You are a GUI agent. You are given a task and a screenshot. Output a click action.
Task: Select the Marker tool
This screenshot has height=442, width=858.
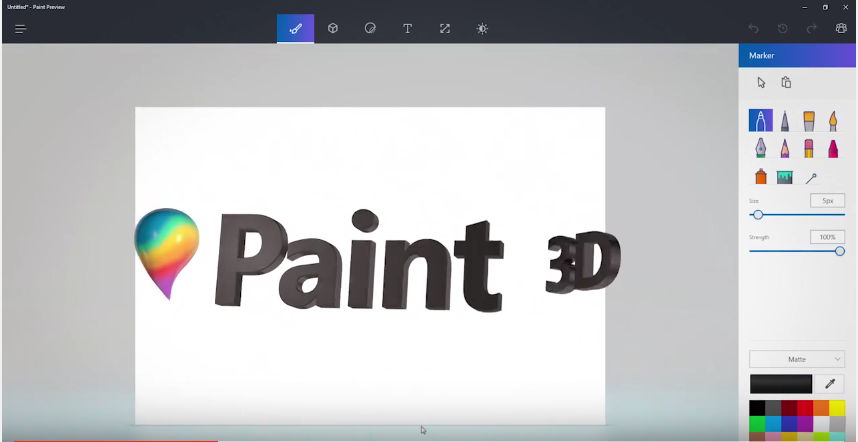761,120
